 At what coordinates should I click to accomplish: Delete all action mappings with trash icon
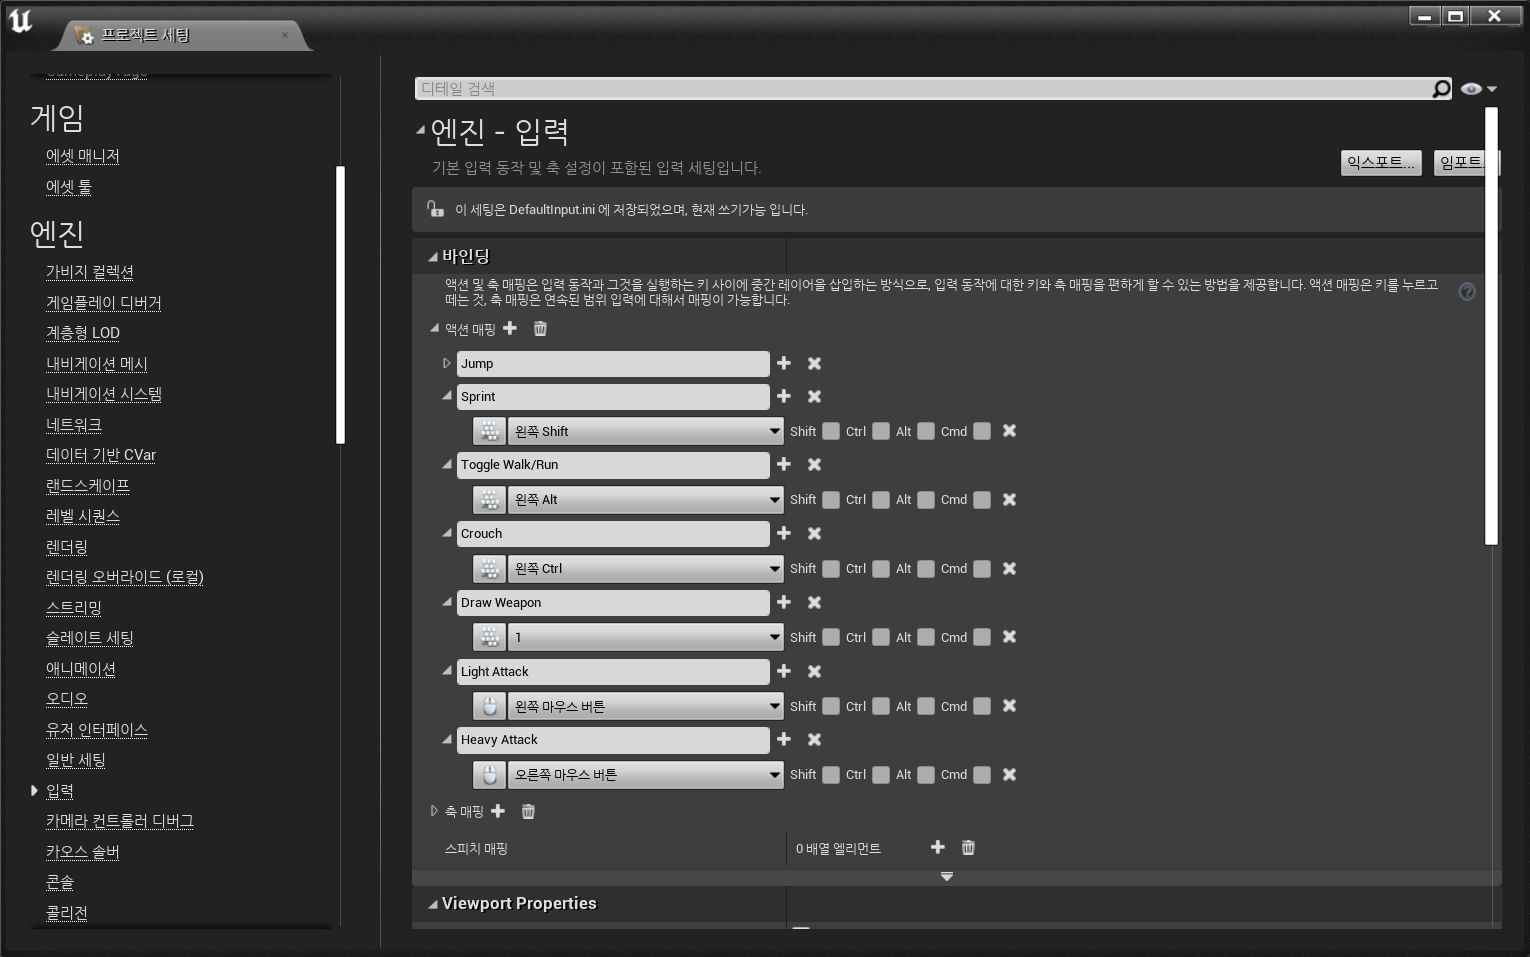tap(540, 328)
